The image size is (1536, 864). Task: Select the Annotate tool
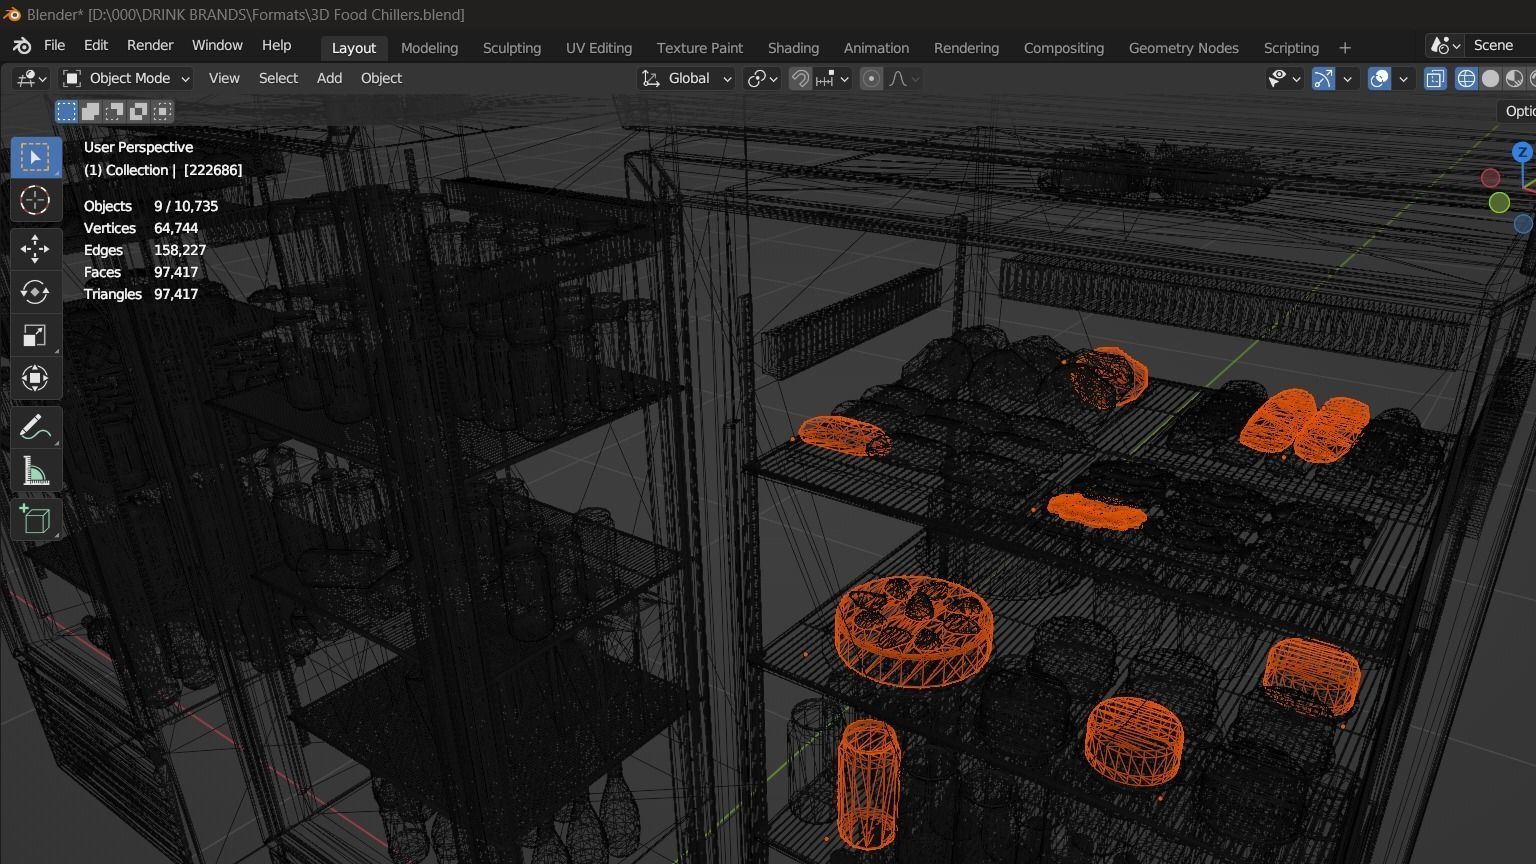tap(35, 427)
